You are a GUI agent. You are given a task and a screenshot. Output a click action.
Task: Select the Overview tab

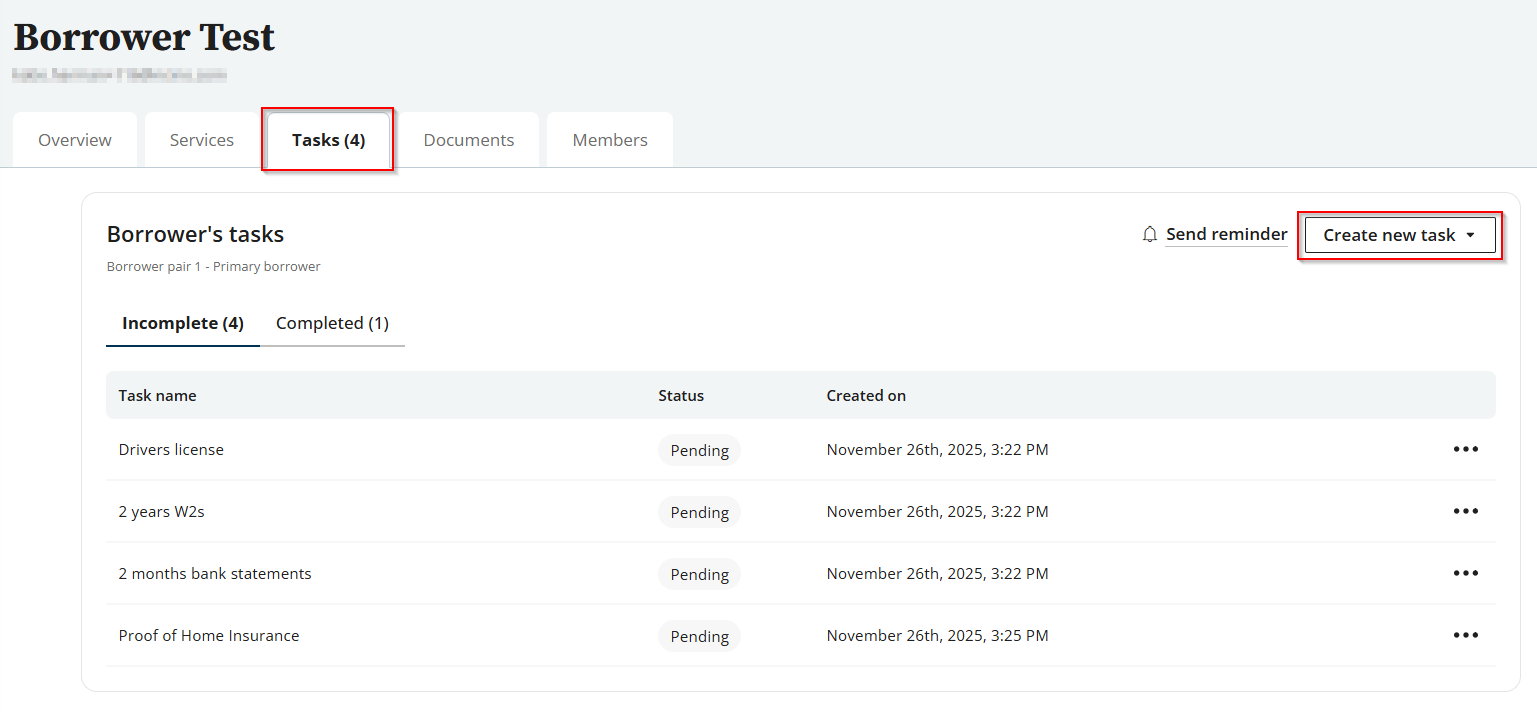tap(74, 139)
